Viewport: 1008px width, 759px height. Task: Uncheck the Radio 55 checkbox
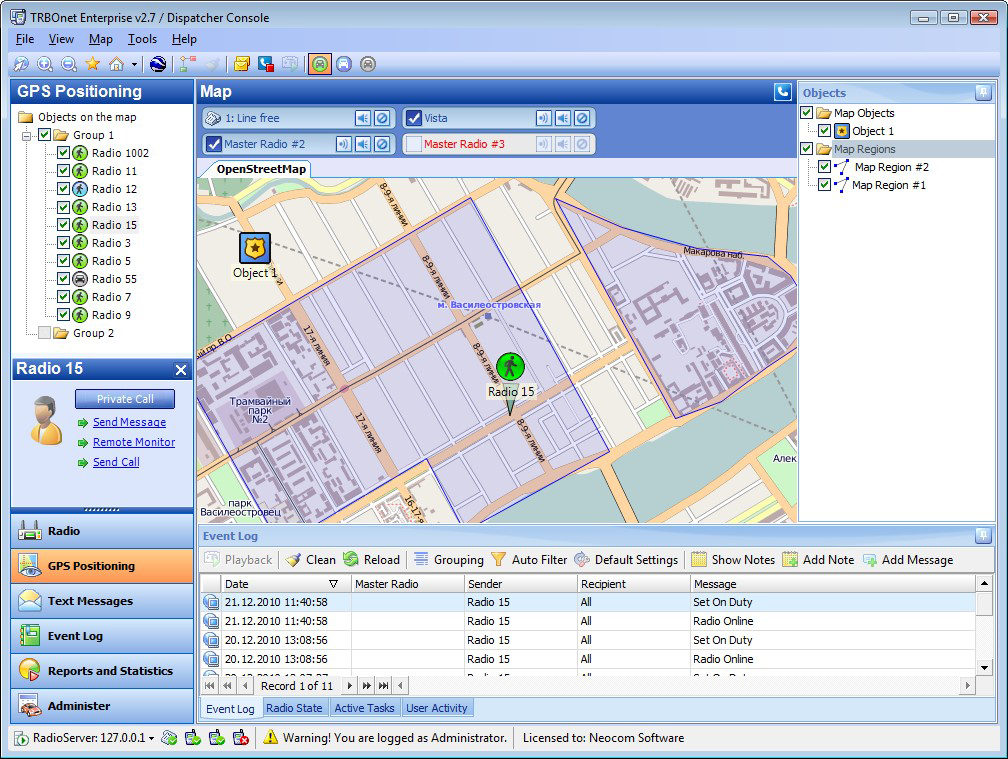point(63,279)
